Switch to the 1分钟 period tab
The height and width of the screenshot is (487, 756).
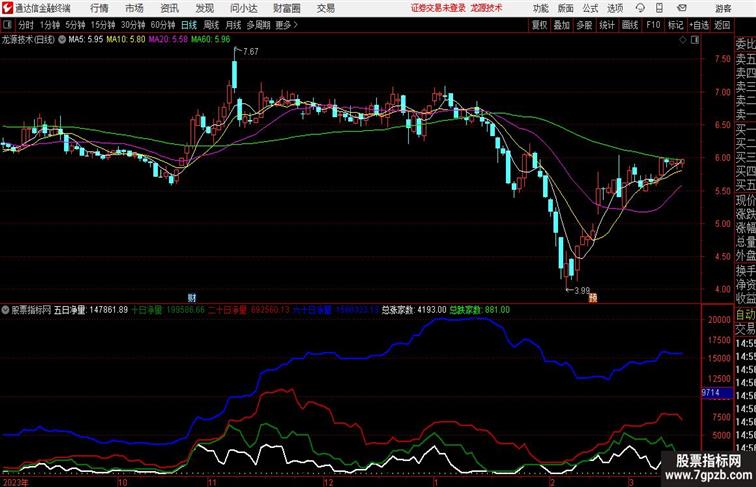tap(50, 25)
